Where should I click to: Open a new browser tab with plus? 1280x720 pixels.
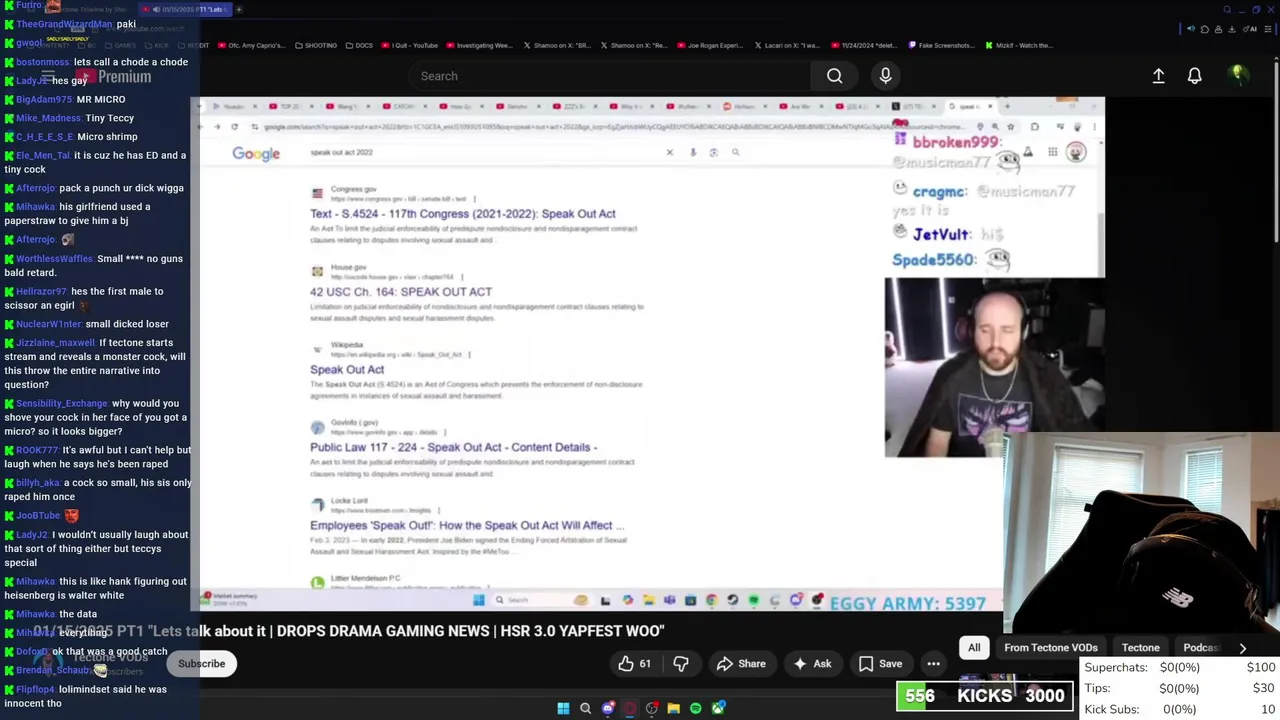point(239,9)
